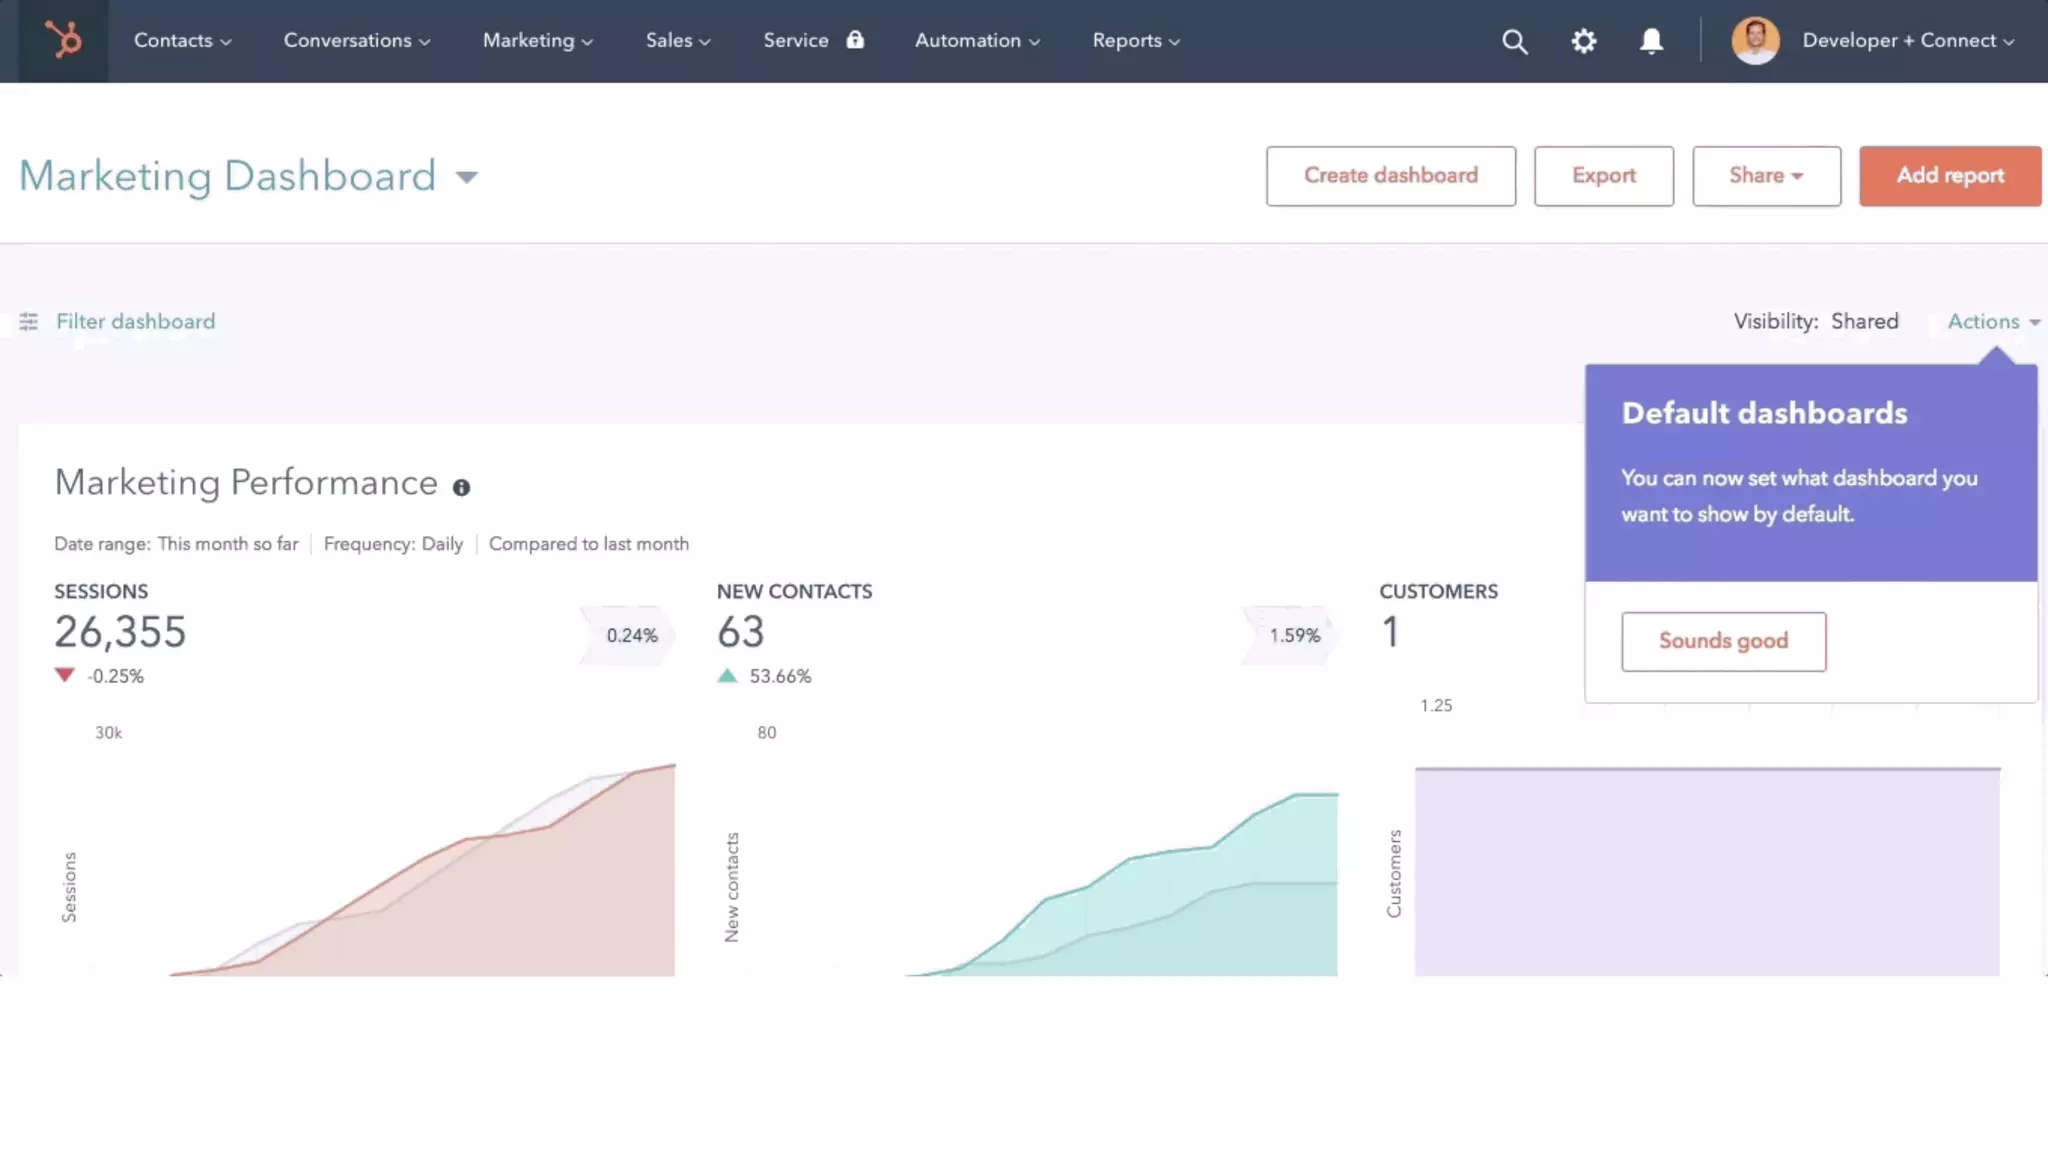Click the user avatar photo
2048x1152 pixels.
tap(1755, 41)
